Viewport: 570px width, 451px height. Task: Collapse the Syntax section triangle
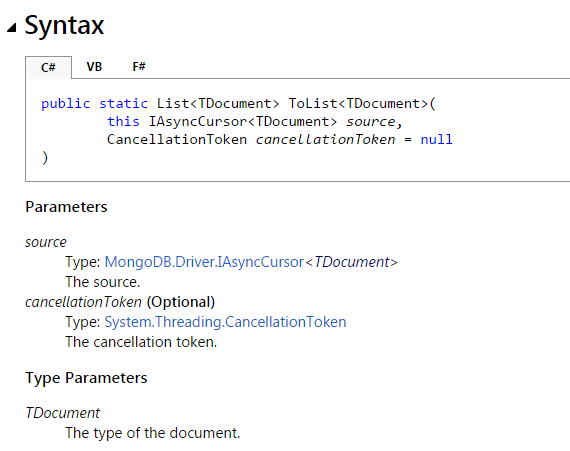click(12, 28)
